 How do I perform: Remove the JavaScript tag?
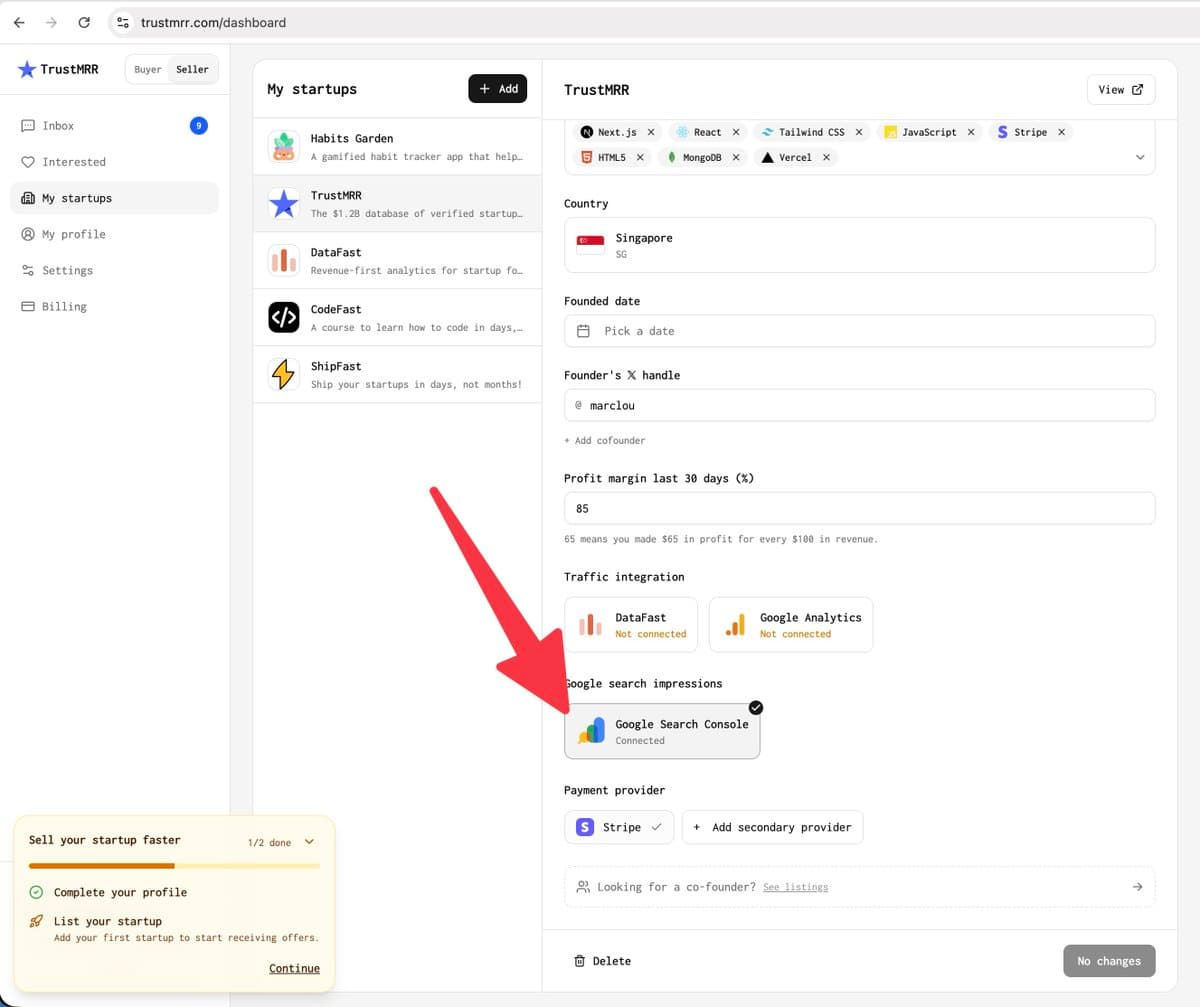click(971, 132)
